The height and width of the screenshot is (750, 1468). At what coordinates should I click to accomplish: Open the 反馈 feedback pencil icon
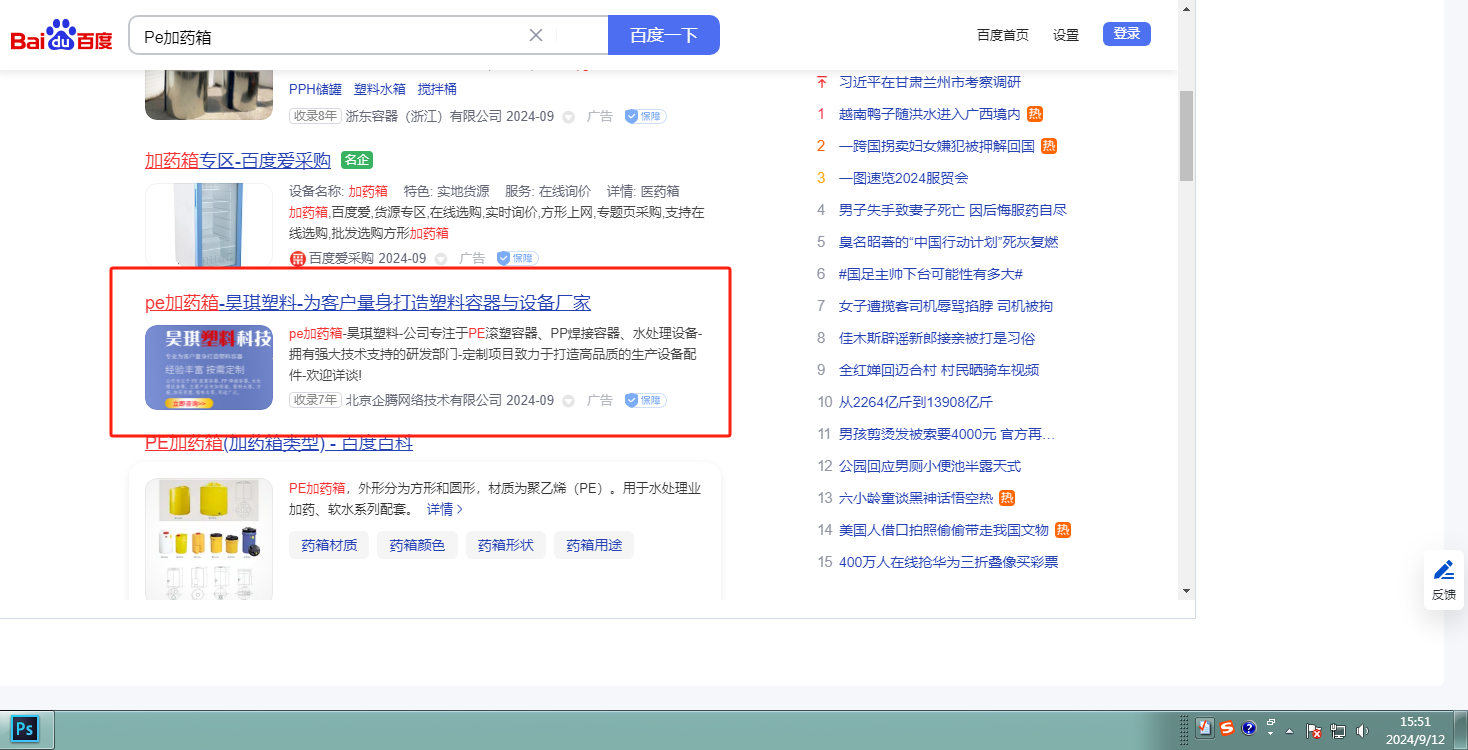click(1443, 570)
